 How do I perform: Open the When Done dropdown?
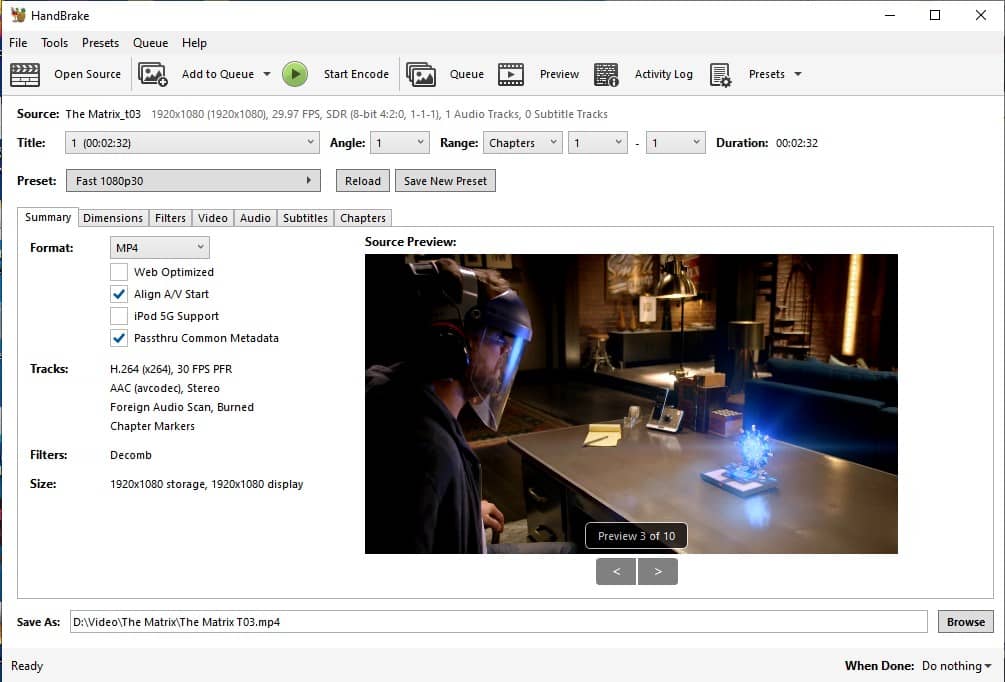click(956, 666)
